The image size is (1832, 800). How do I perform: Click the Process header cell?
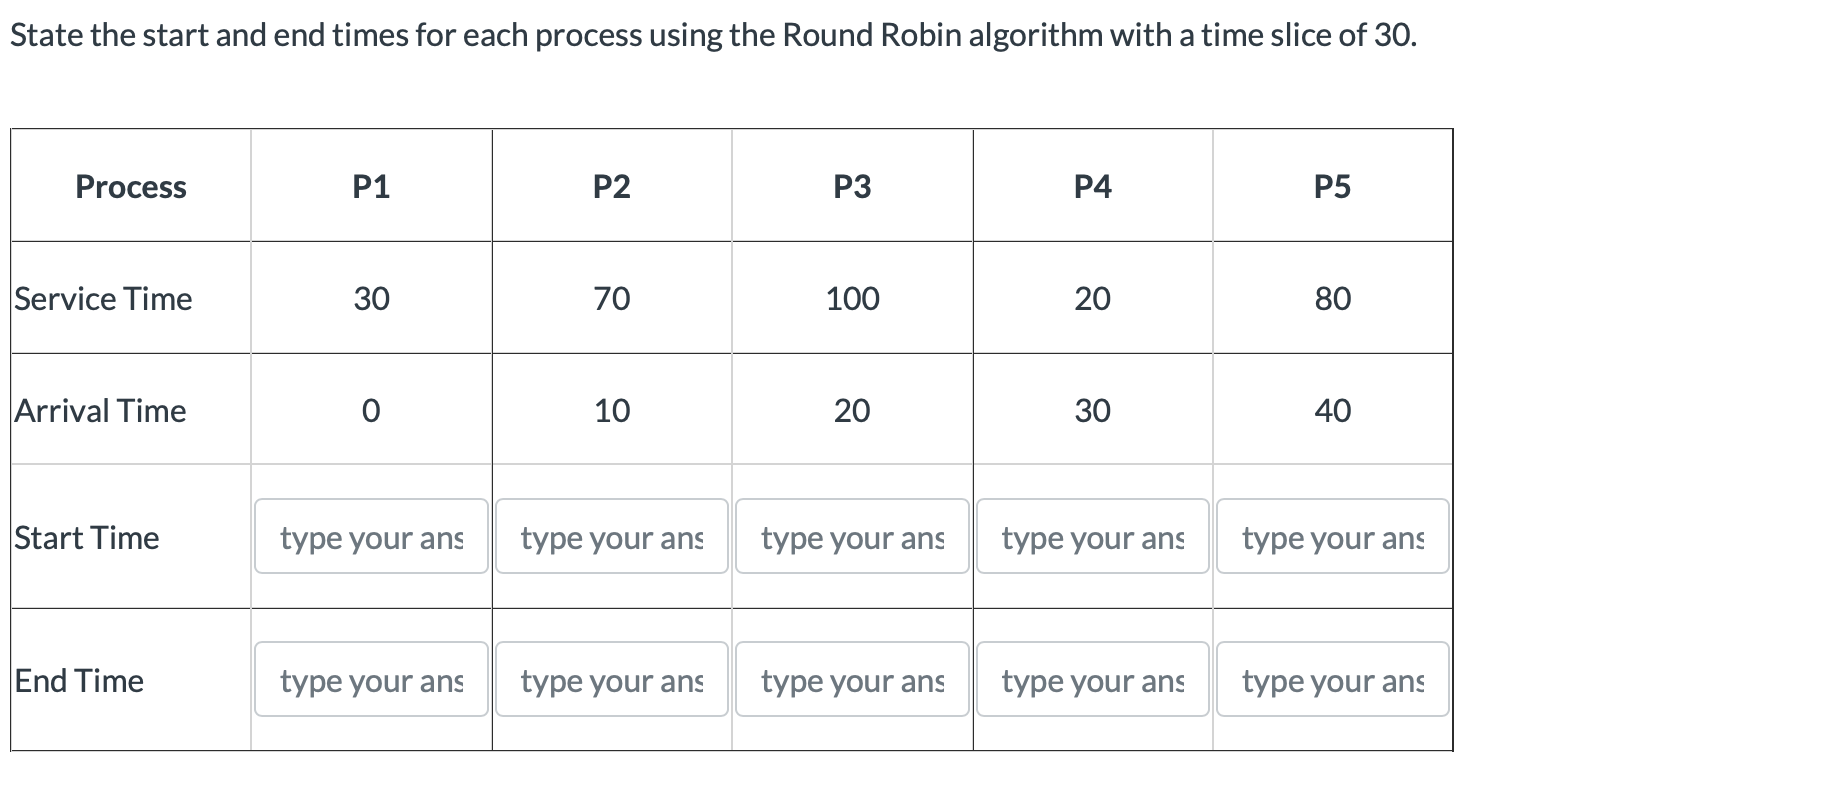click(x=130, y=186)
